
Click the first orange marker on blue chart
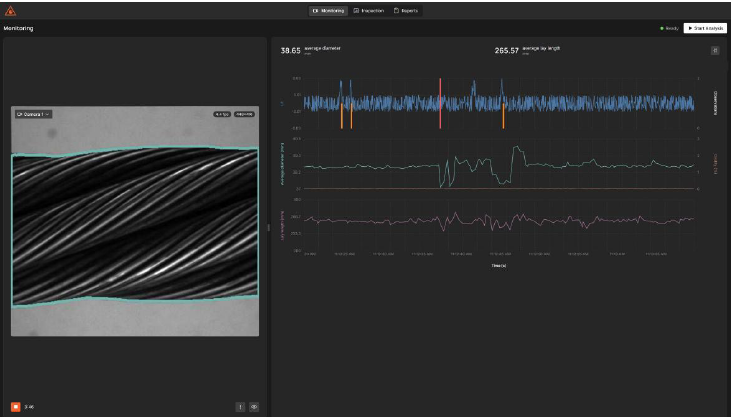click(341, 117)
